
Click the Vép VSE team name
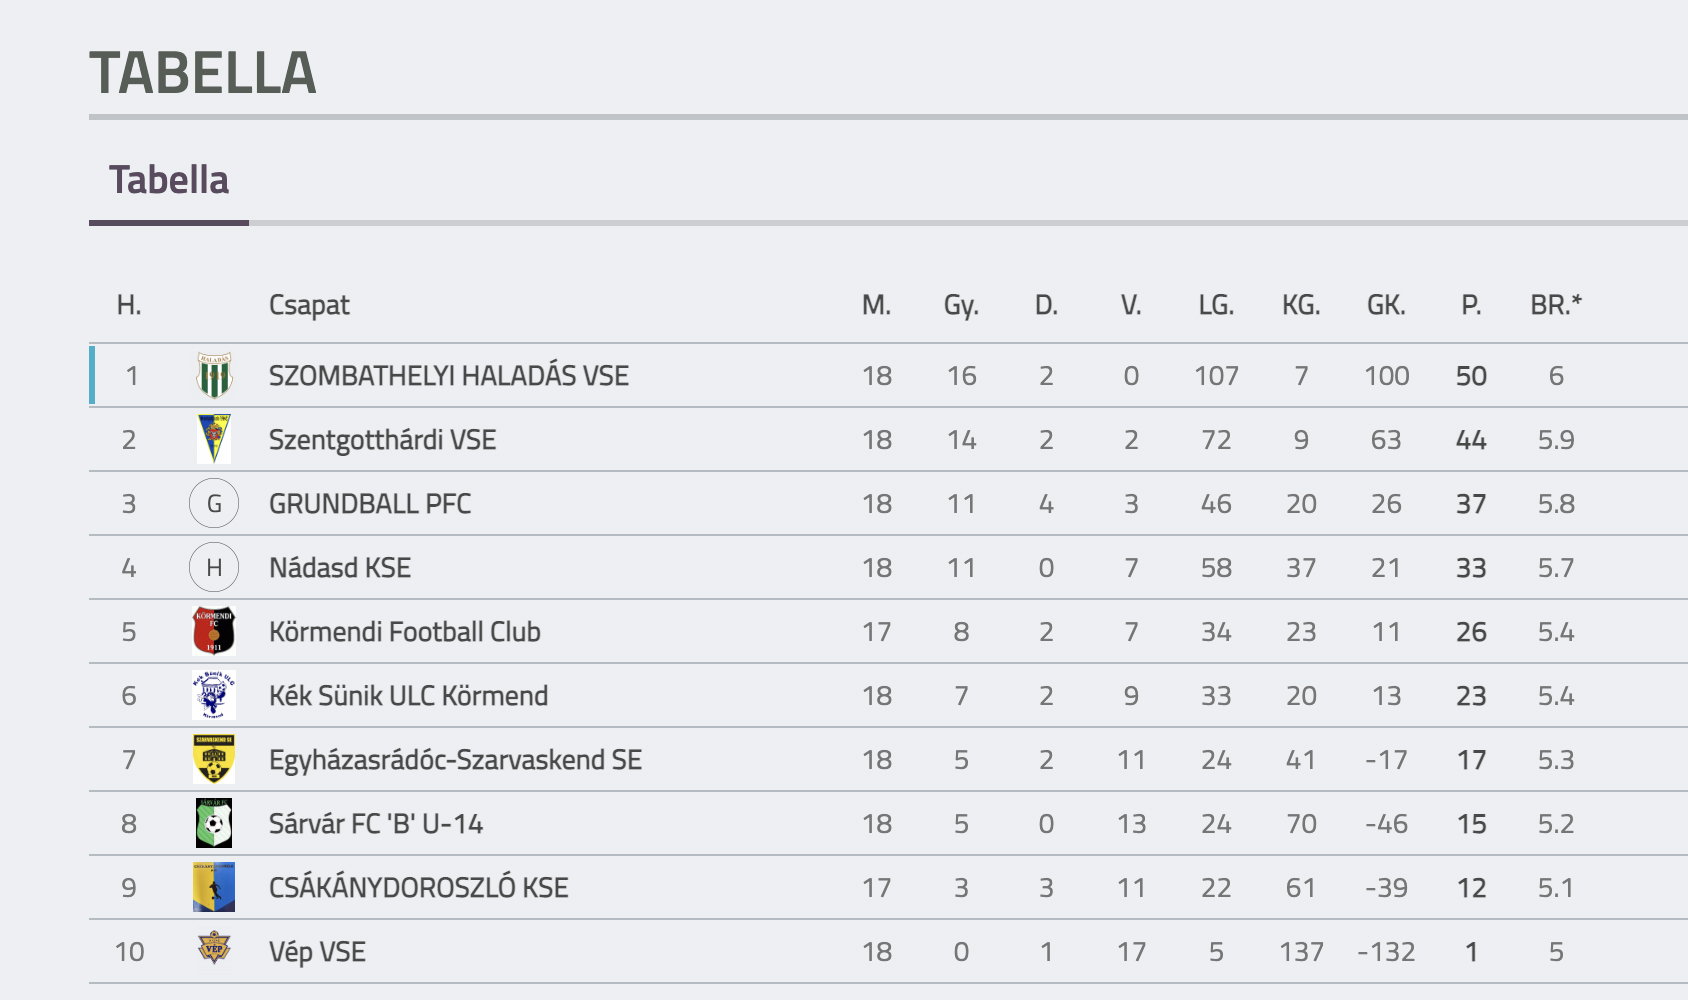pos(318,952)
